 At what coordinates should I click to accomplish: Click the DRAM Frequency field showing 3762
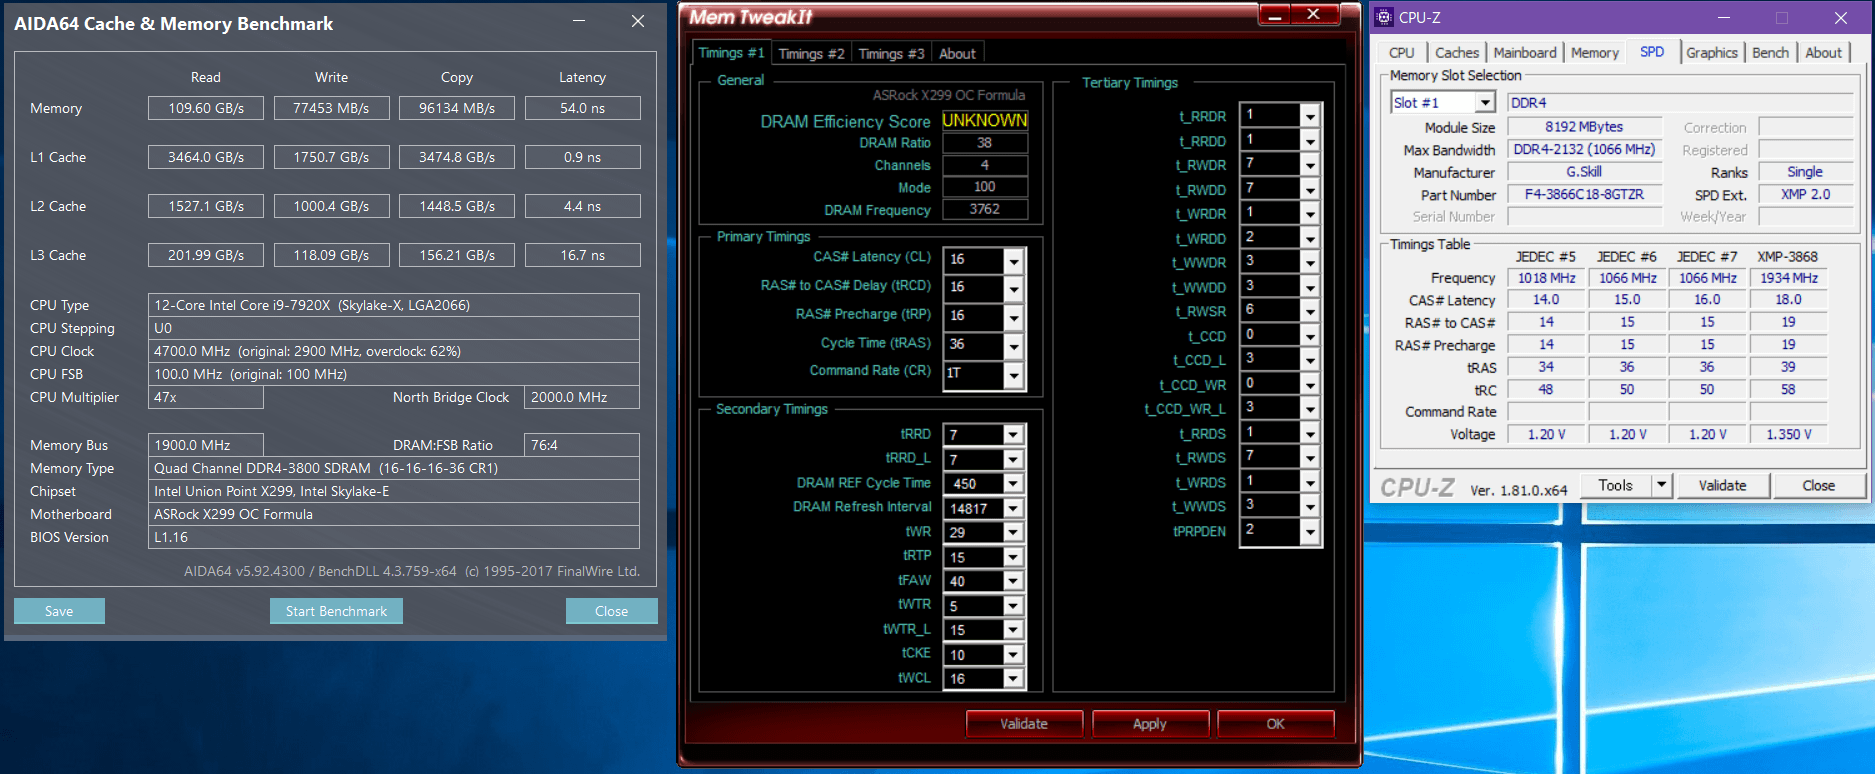pyautogui.click(x=984, y=209)
